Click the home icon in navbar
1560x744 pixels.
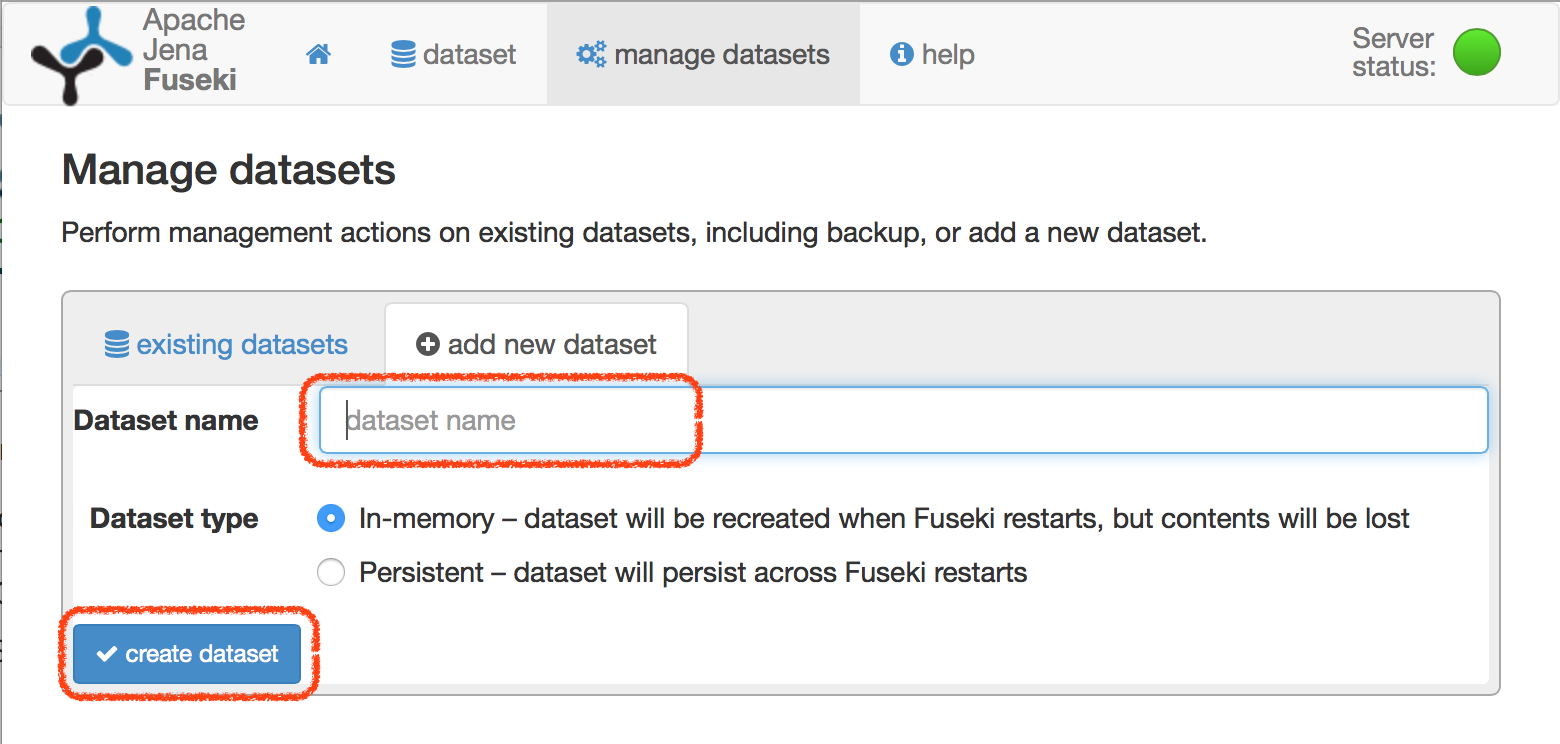[318, 54]
